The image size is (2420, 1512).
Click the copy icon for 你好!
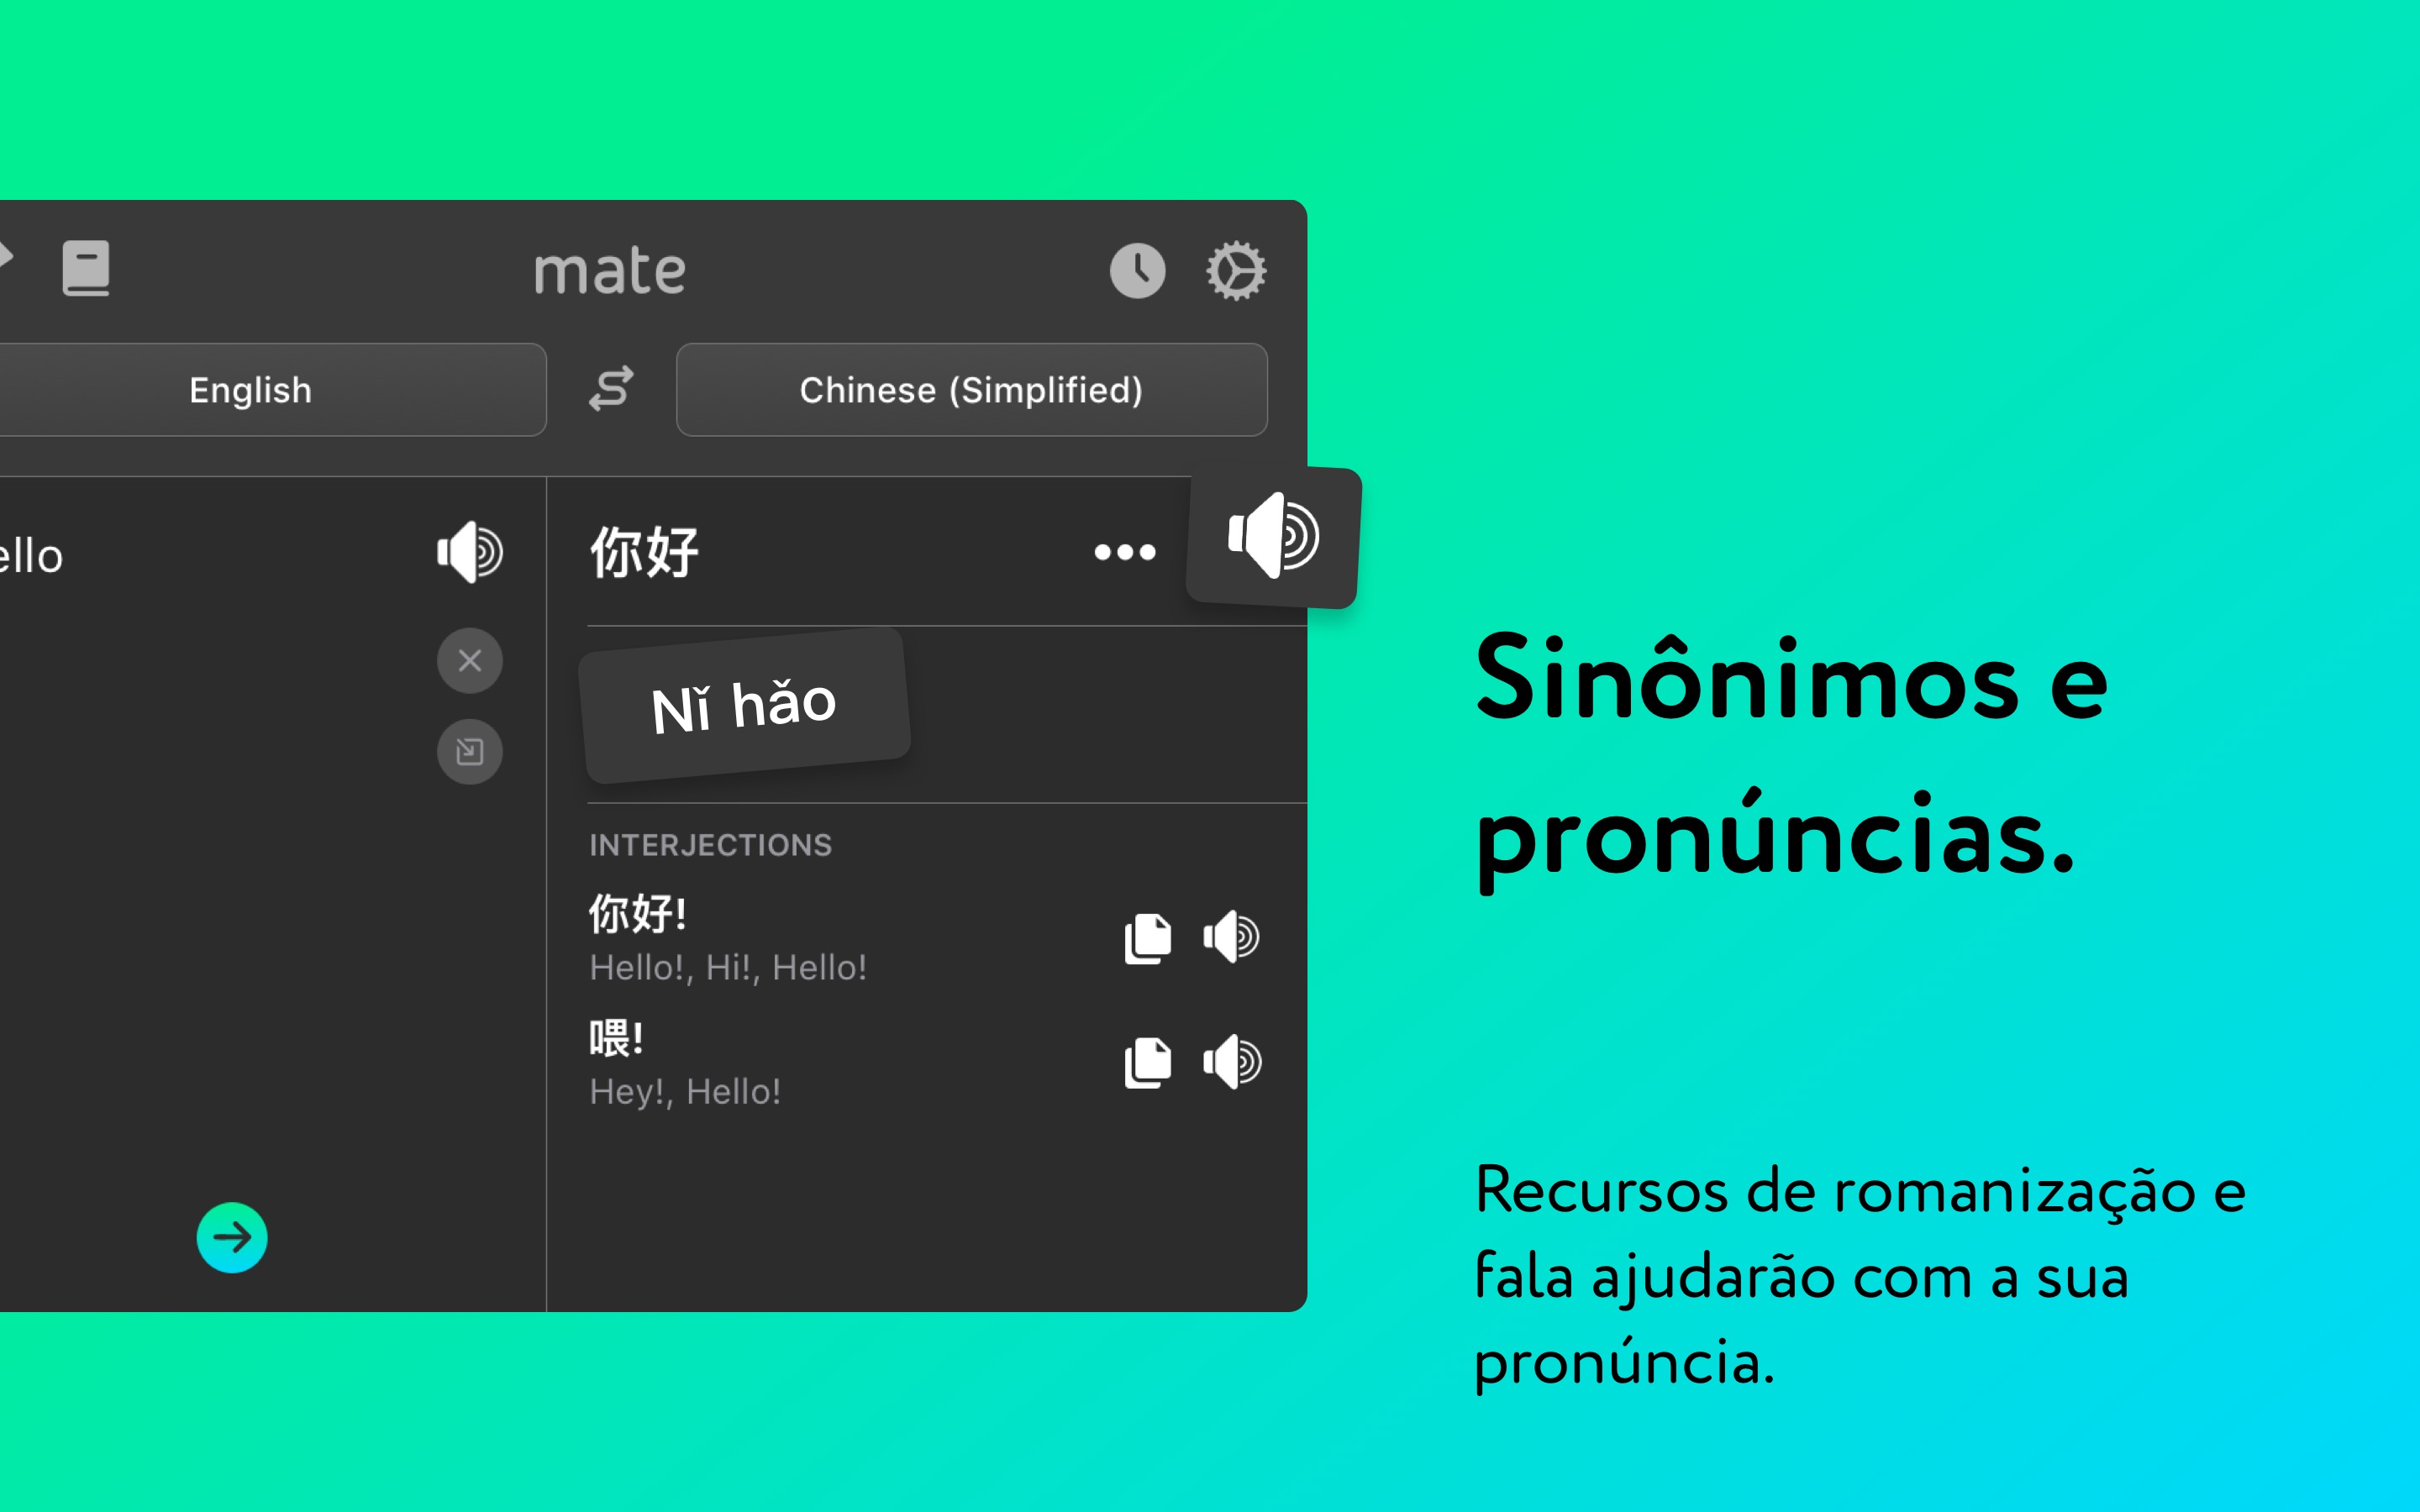(x=1143, y=937)
